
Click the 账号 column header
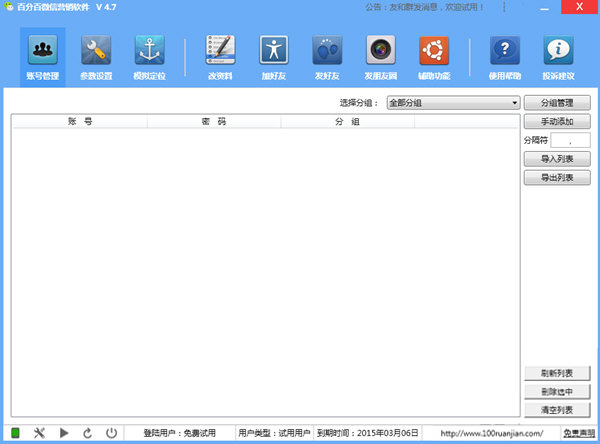[80, 122]
